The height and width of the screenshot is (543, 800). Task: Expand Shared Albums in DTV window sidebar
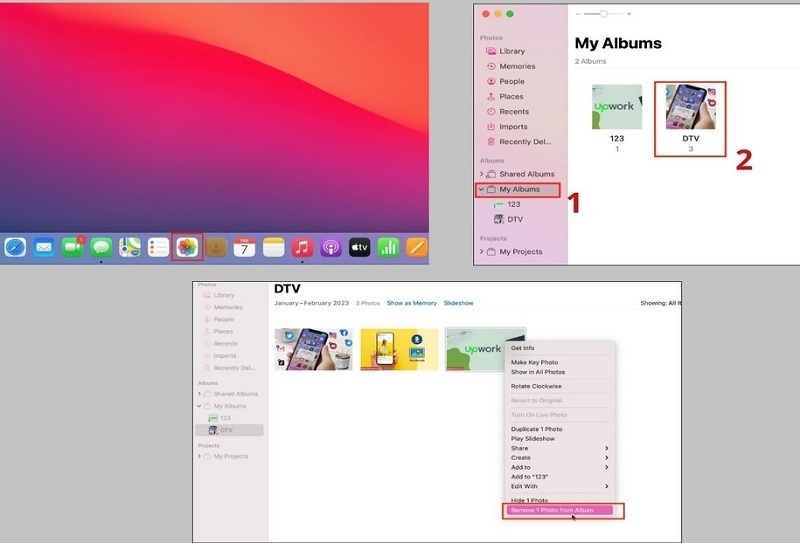pos(199,394)
